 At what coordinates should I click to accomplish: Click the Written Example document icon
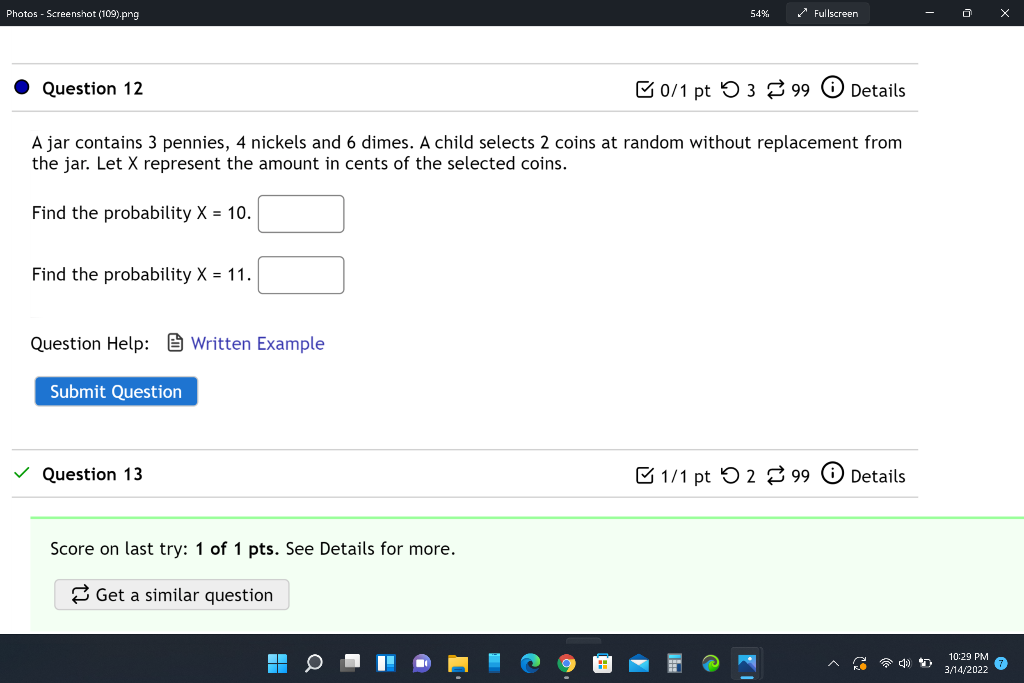point(175,343)
